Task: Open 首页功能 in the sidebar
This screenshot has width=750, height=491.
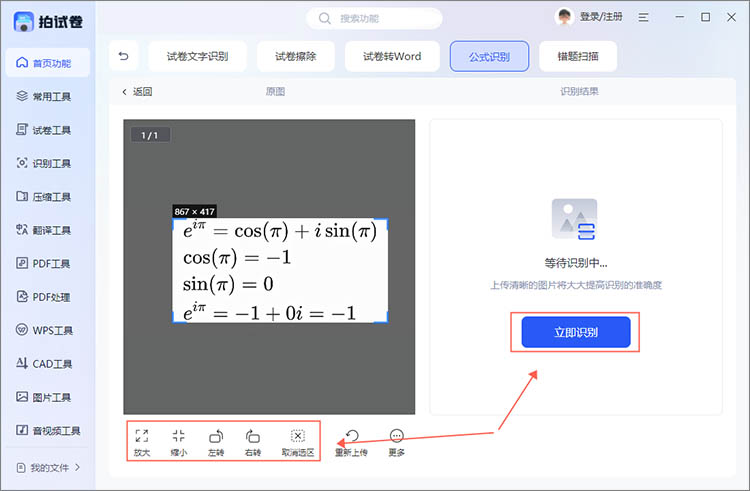Action: point(47,63)
